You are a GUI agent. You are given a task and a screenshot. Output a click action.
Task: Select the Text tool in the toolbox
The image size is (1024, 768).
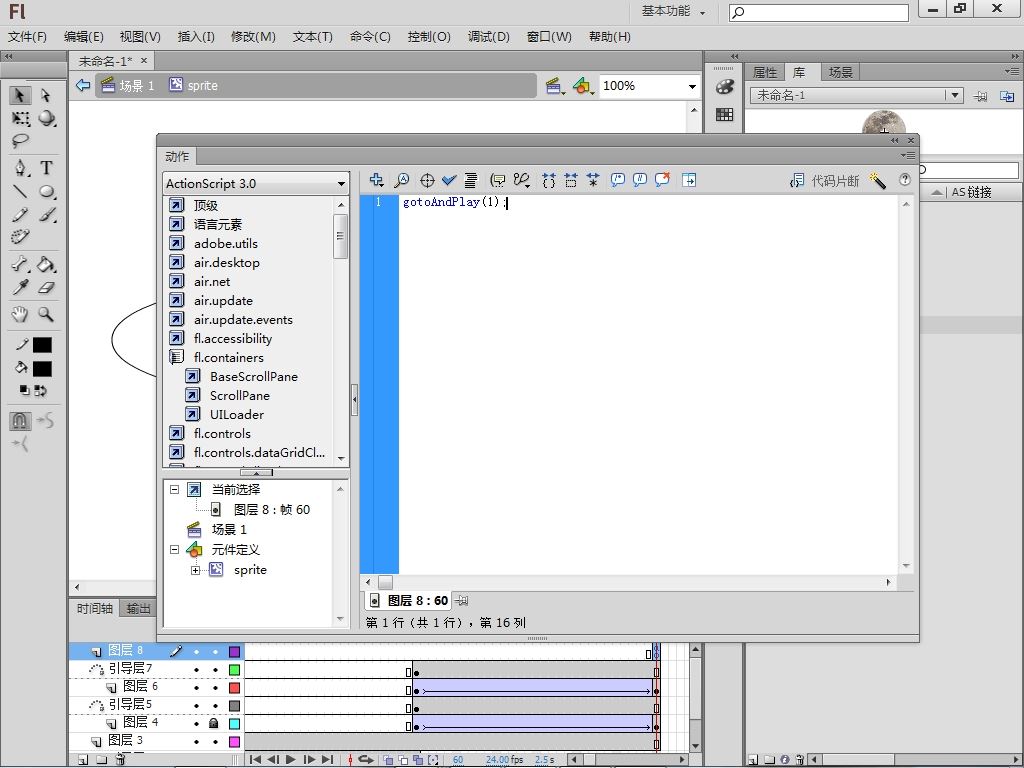click(46, 168)
